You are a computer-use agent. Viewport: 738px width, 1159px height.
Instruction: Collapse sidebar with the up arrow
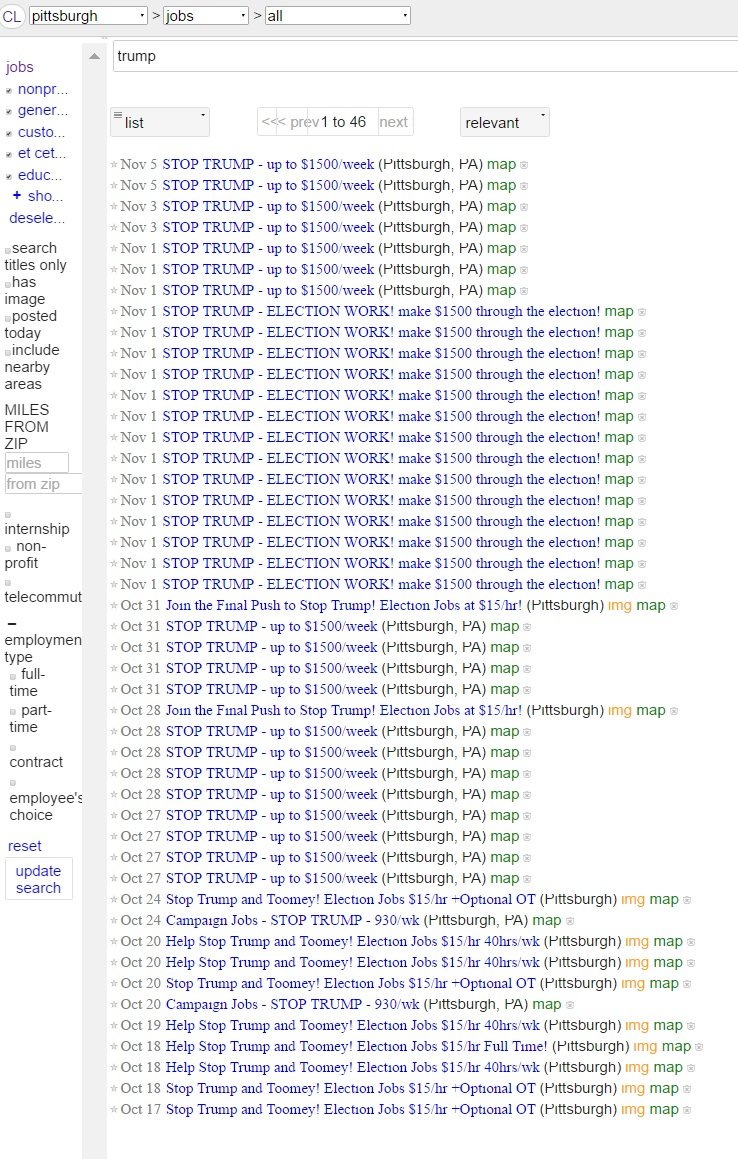[x=94, y=56]
